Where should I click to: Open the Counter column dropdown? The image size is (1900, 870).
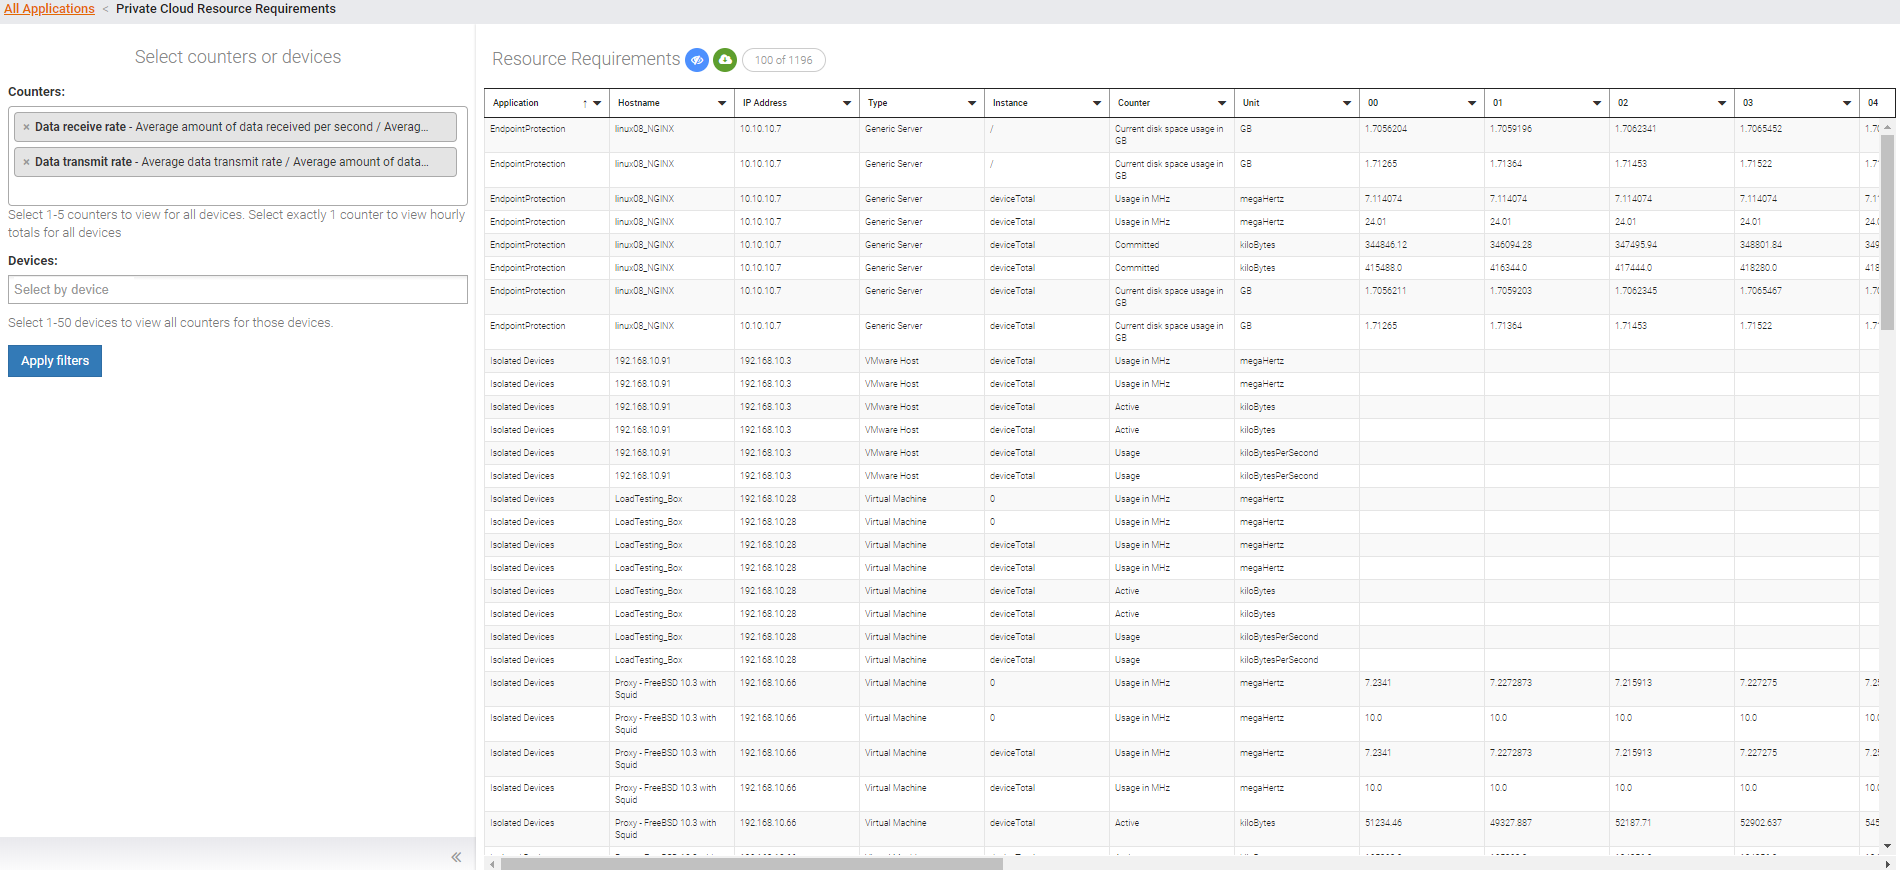click(x=1222, y=103)
